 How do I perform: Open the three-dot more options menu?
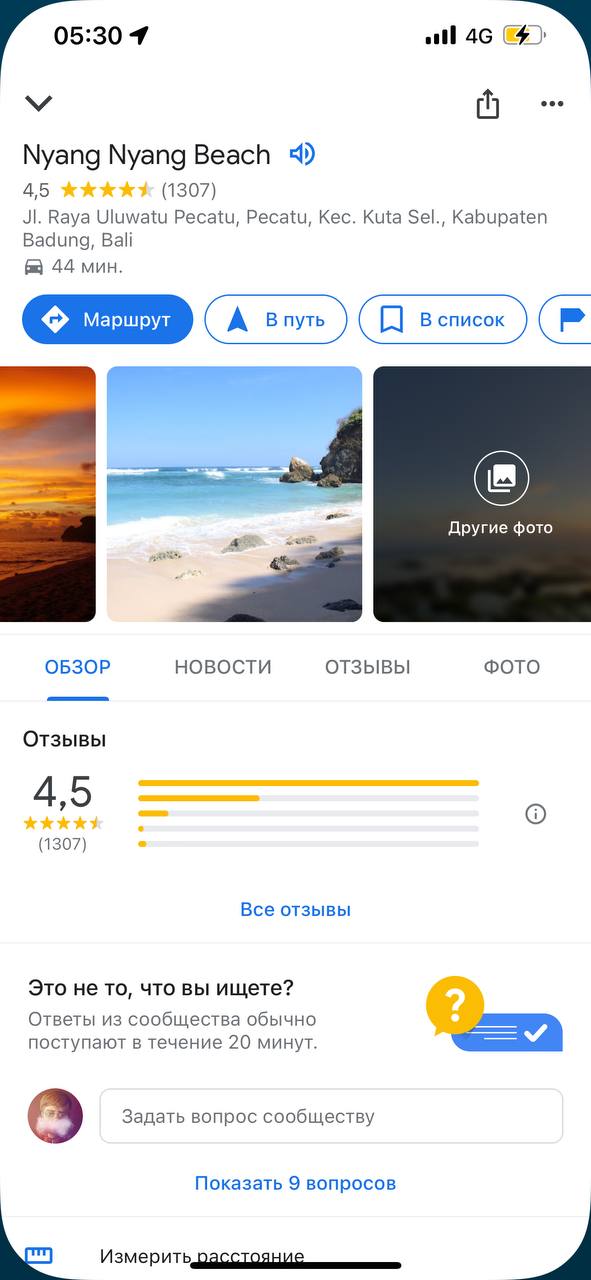[x=552, y=103]
